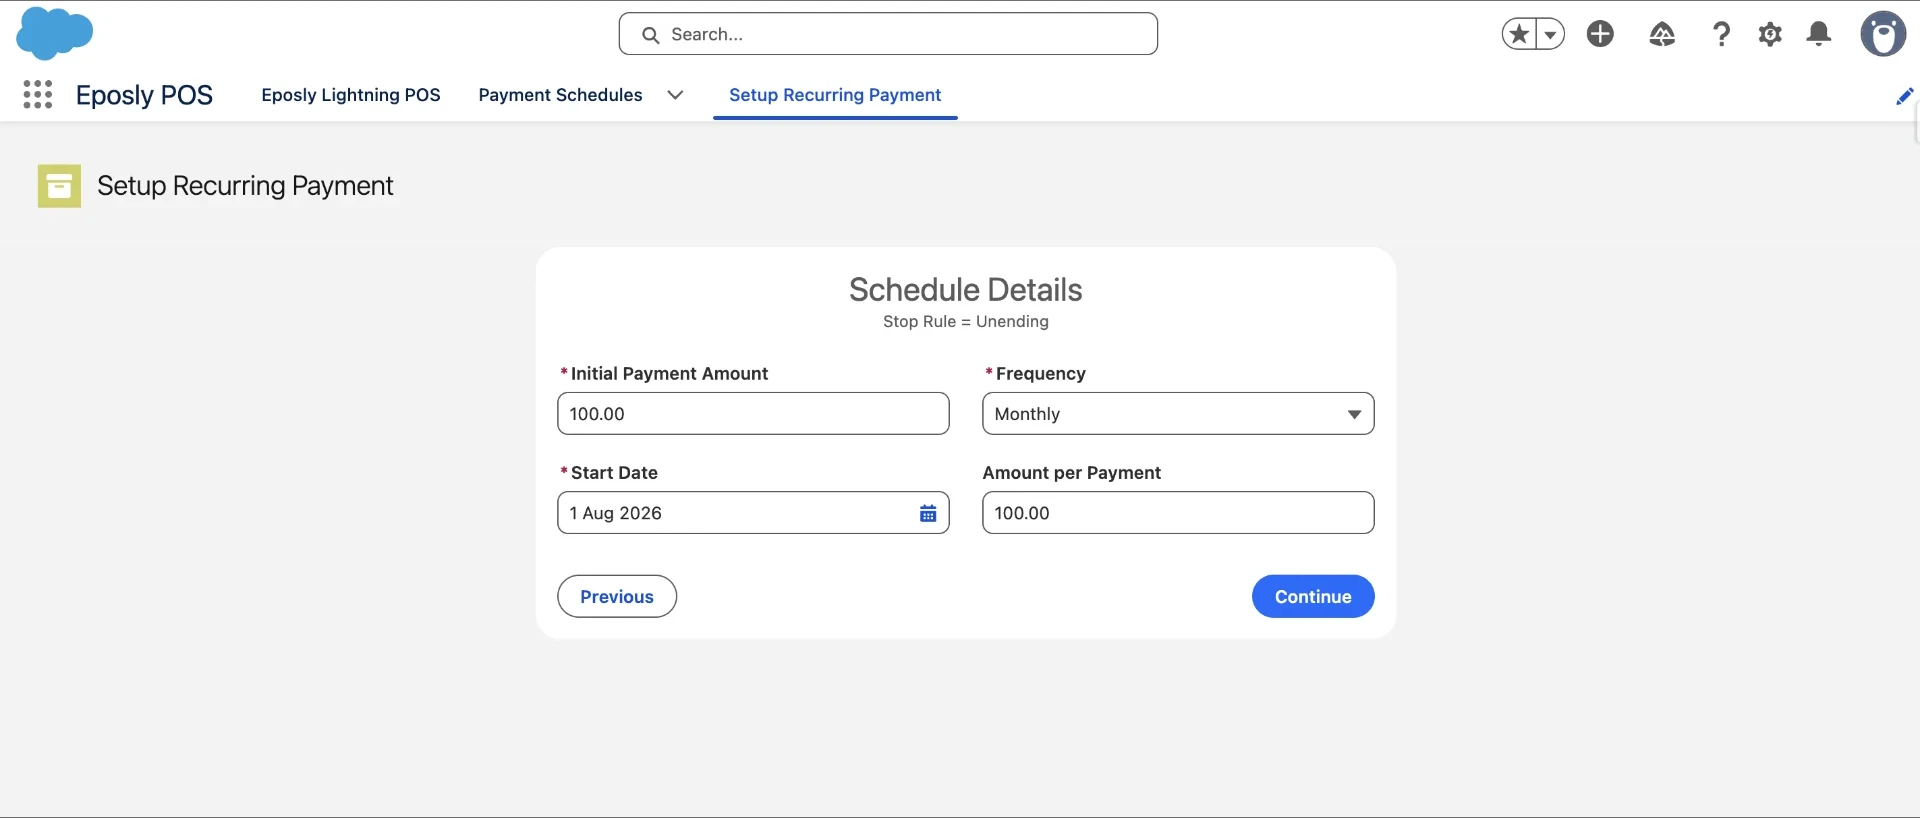Open the Frequency dropdown

[x=1178, y=414]
